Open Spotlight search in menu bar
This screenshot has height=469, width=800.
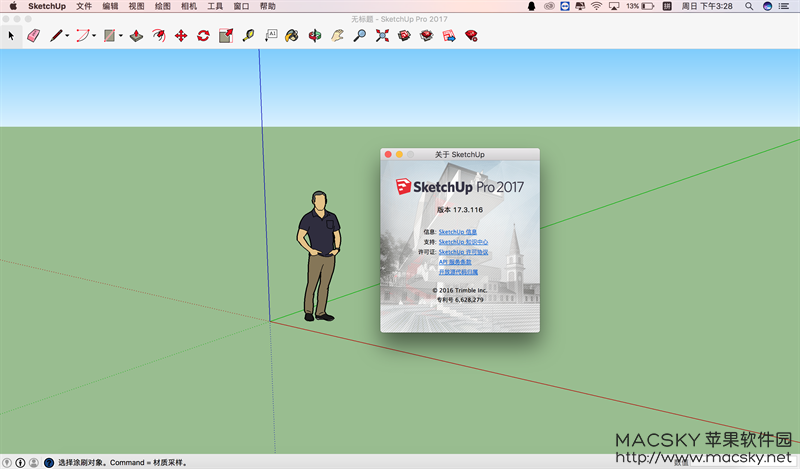click(748, 6)
